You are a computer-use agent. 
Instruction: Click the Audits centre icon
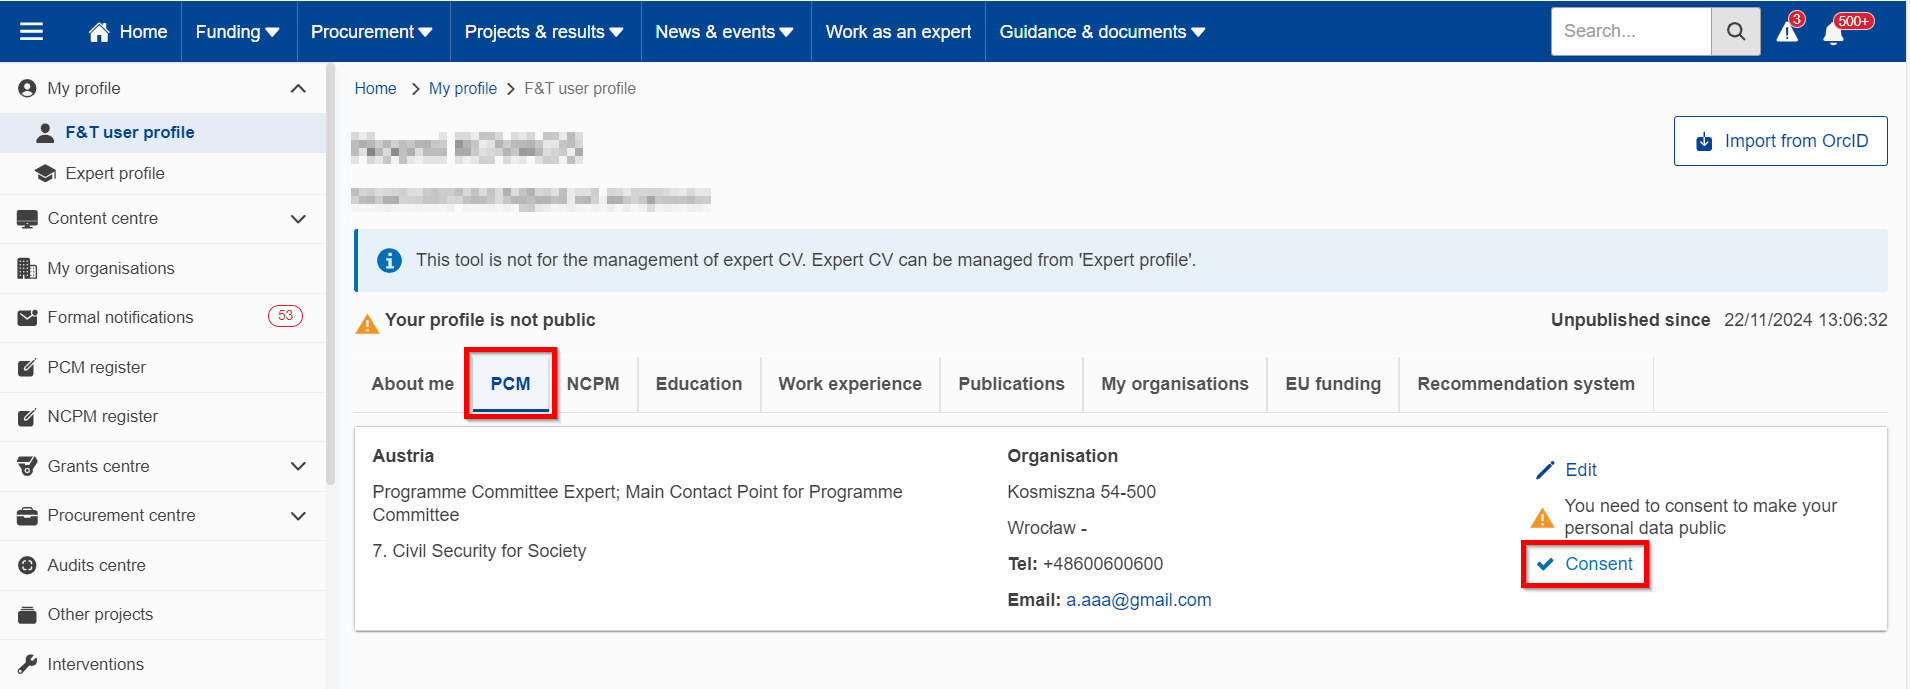tap(27, 565)
